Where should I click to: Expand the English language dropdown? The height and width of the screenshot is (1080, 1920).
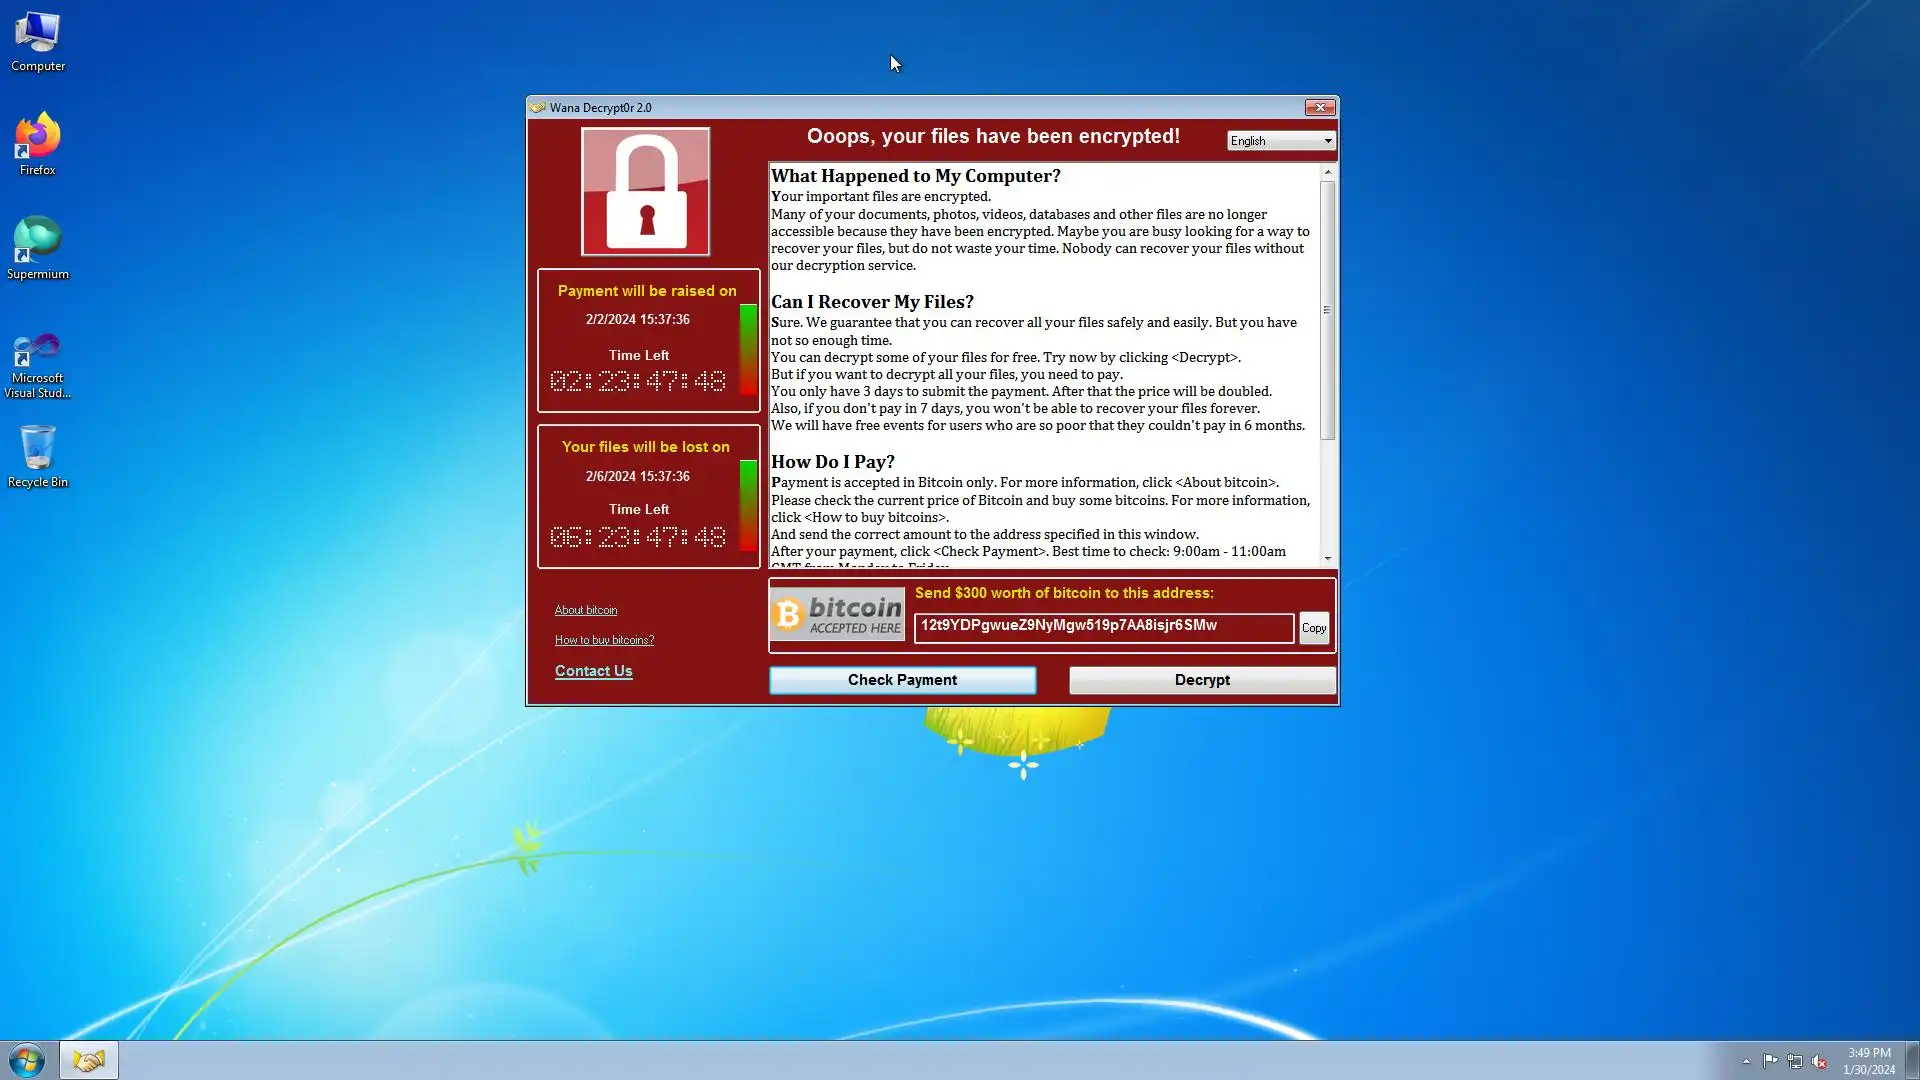tap(1281, 141)
